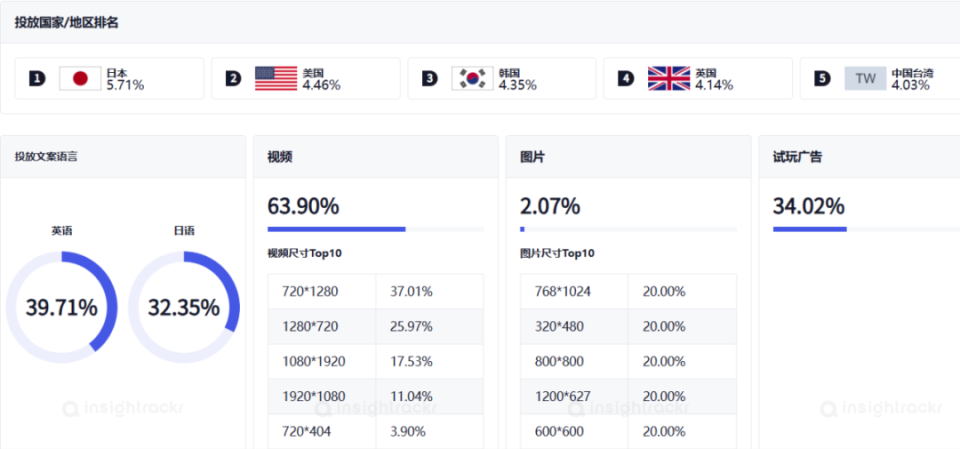Click the Japan flag icon
Viewport: 960px width, 449px height.
point(80,78)
